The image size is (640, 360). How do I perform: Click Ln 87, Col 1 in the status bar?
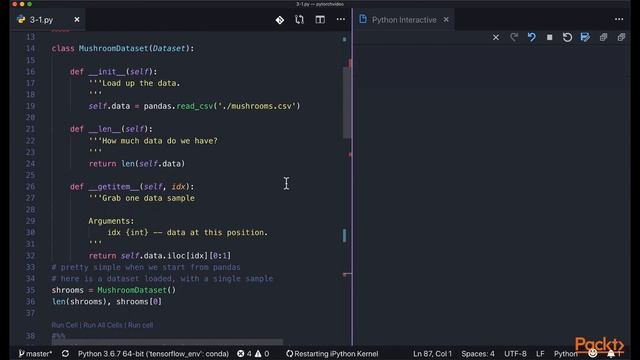432,353
